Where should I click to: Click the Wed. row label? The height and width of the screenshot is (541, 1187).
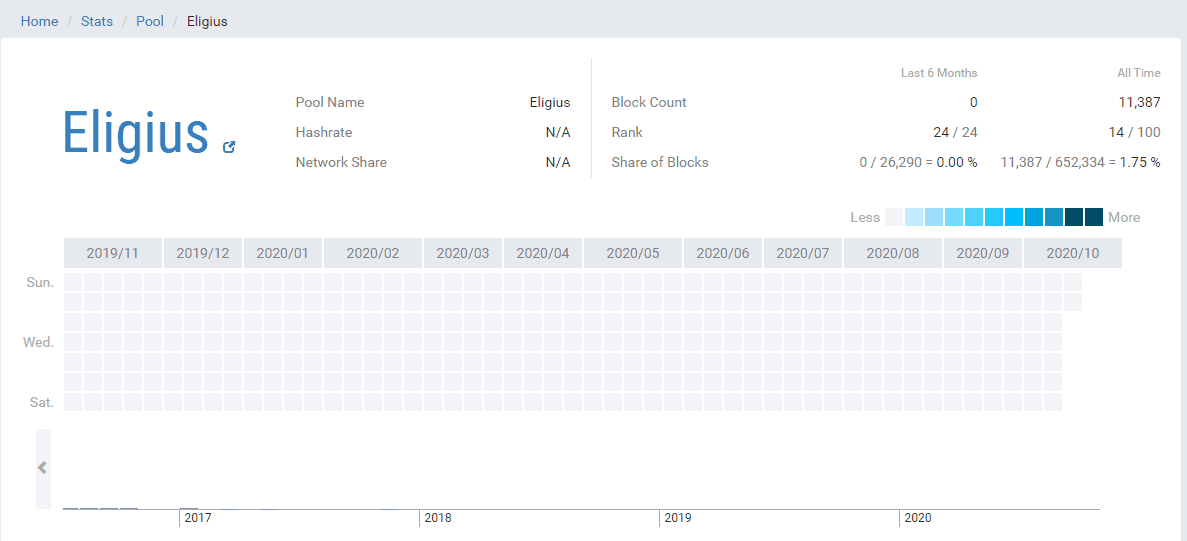(38, 342)
